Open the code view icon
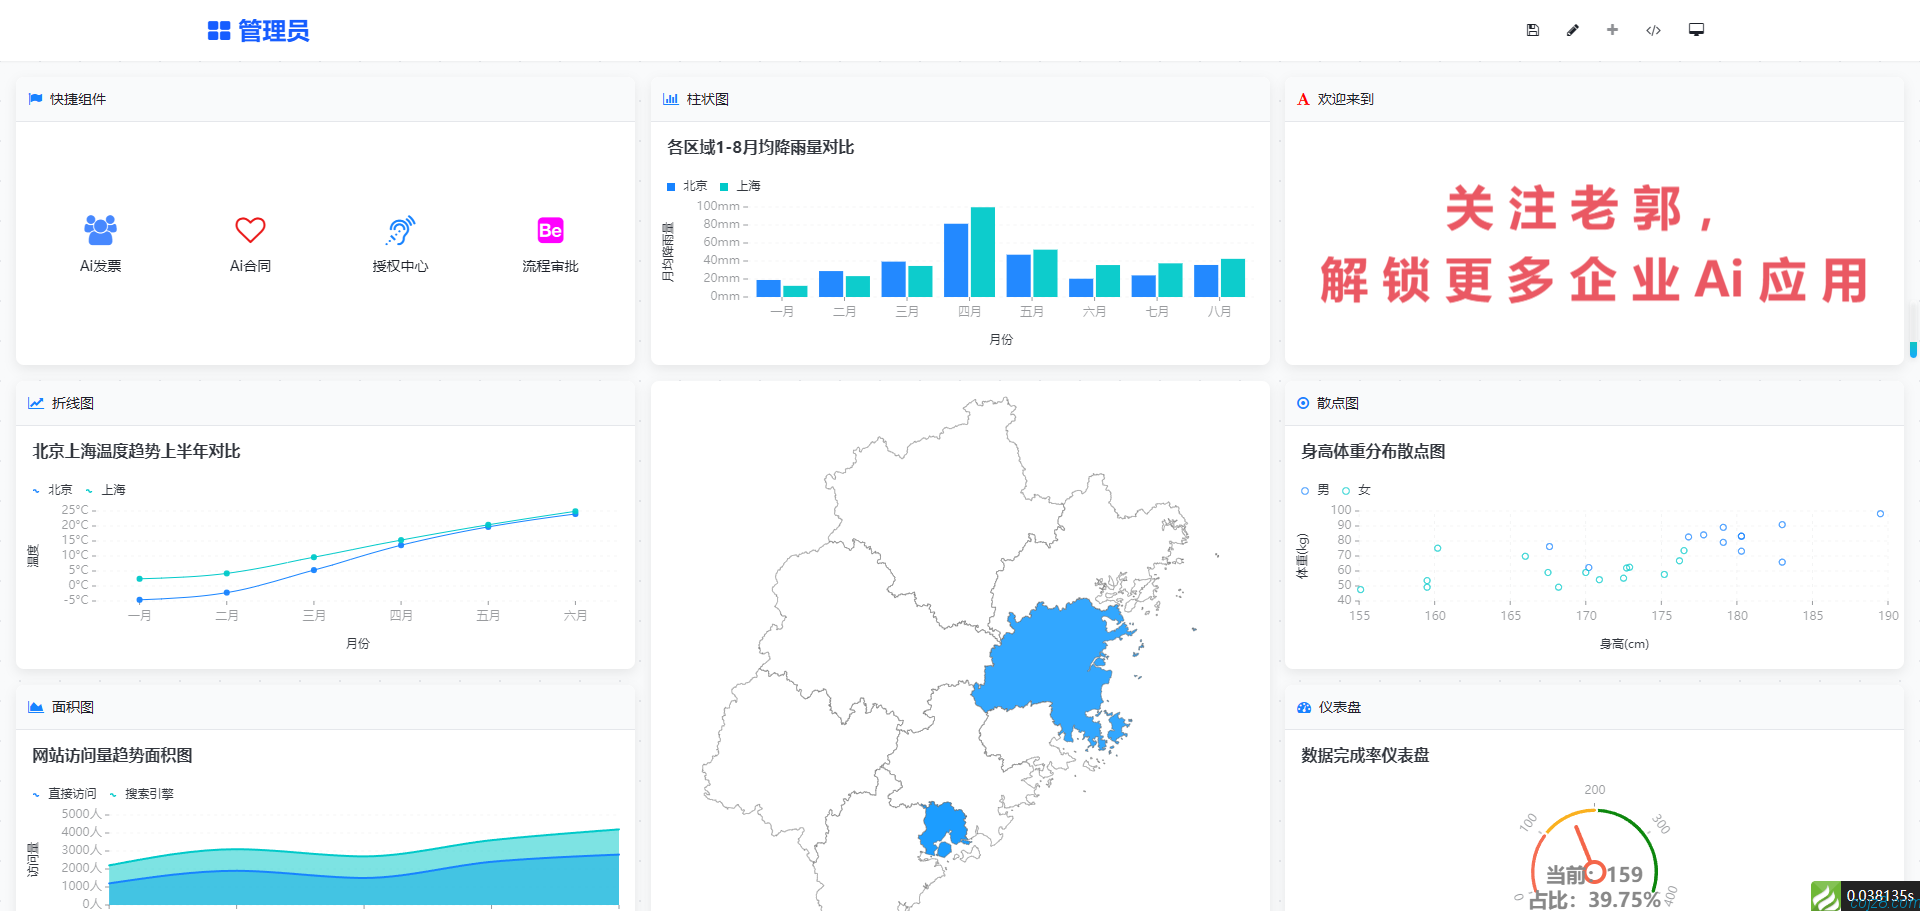This screenshot has height=911, width=1920. coord(1653,30)
